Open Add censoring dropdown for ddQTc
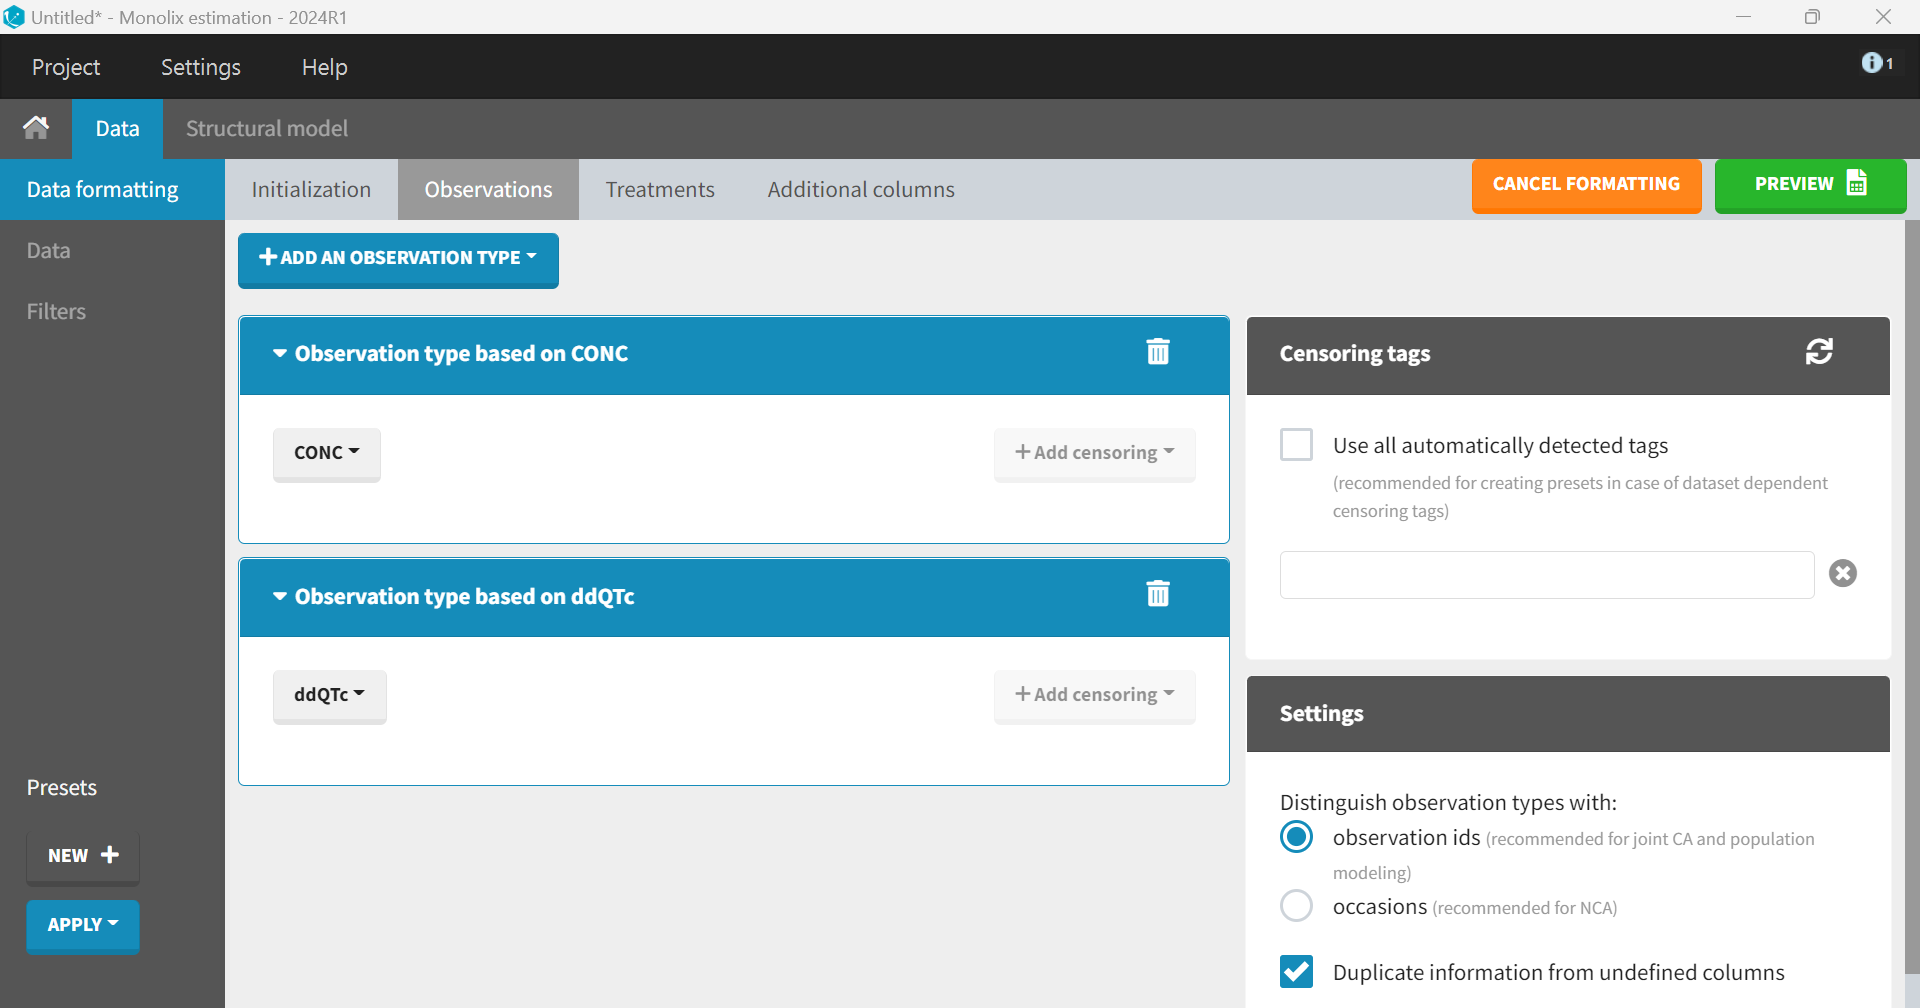The height and width of the screenshot is (1008, 1920). pos(1094,695)
